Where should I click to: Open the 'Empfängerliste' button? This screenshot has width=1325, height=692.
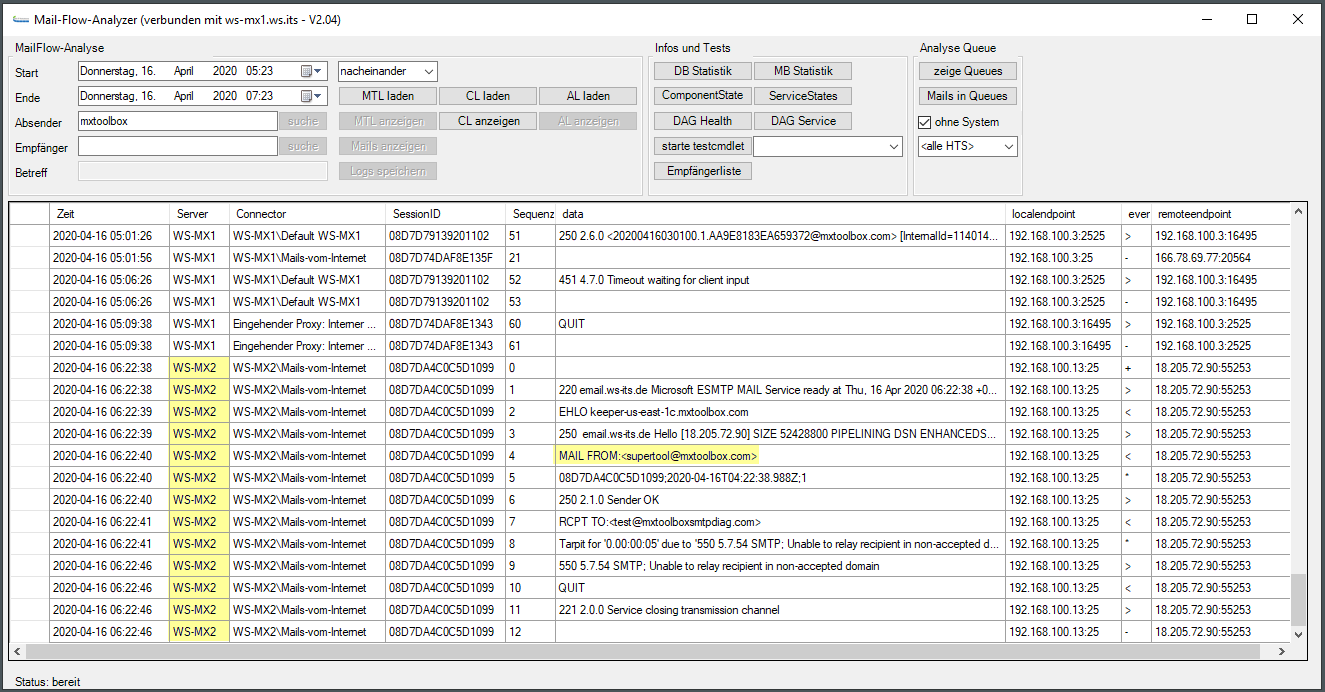point(703,171)
